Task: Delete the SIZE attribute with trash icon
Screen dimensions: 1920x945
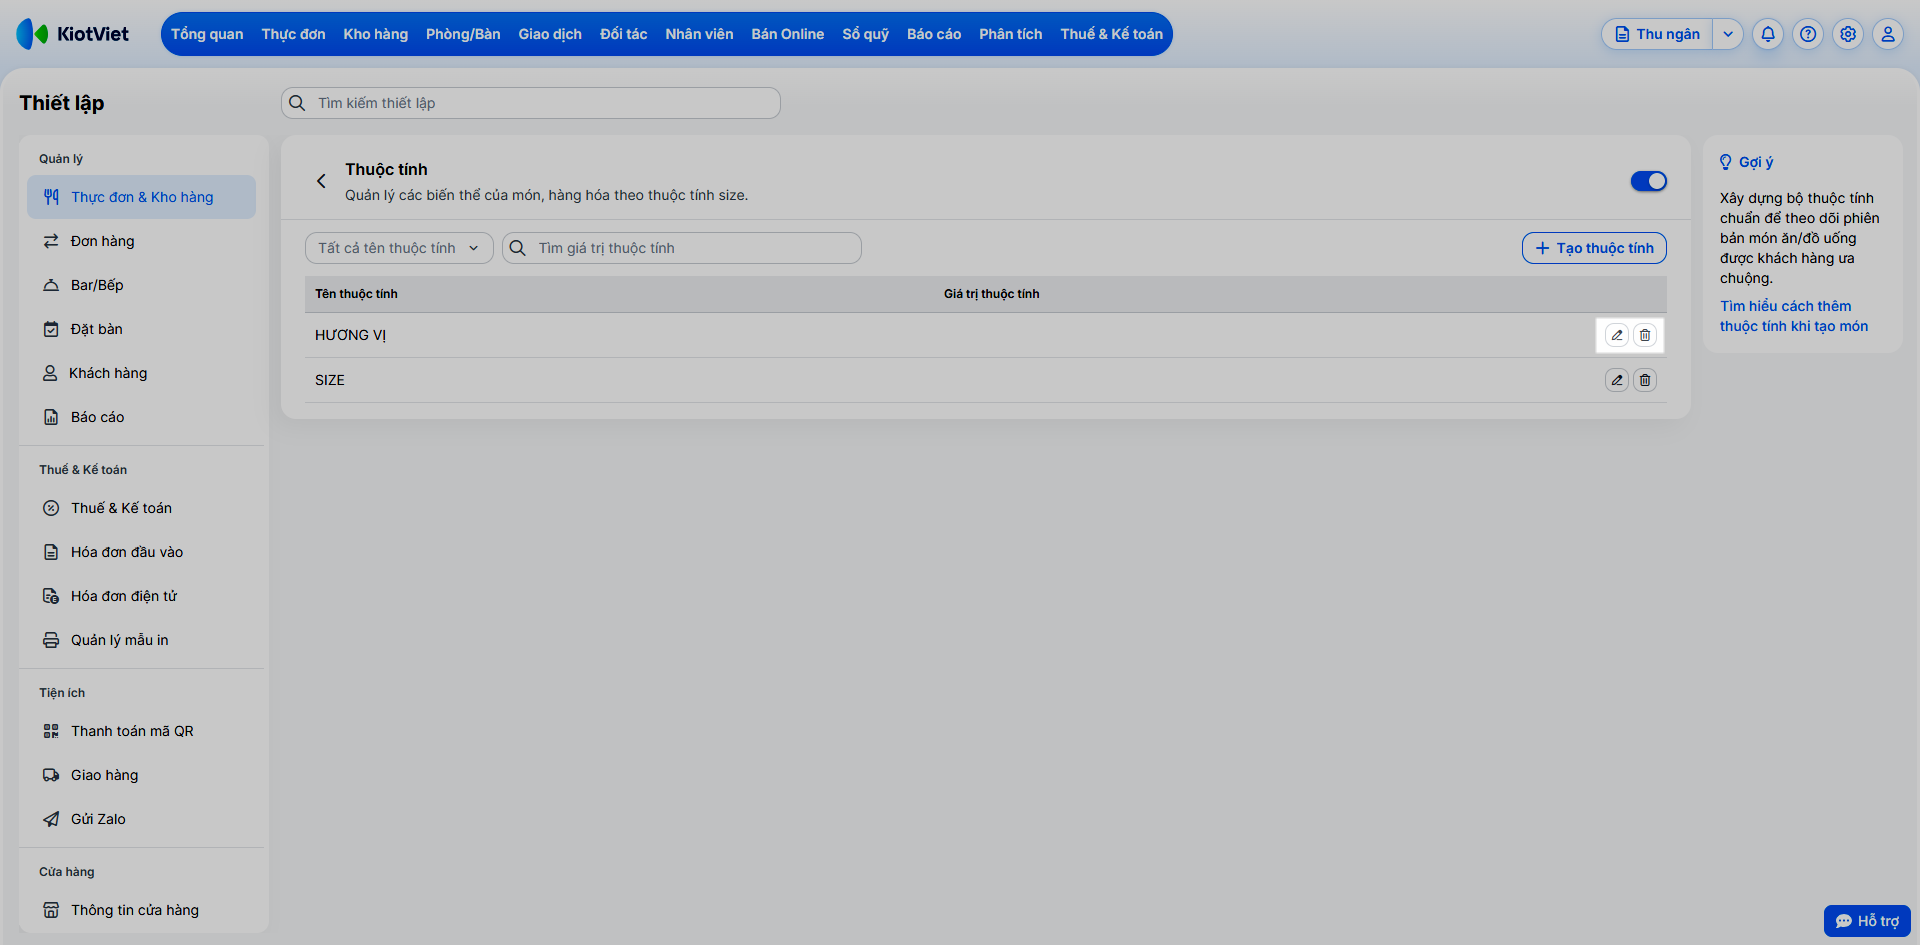Action: 1645,380
